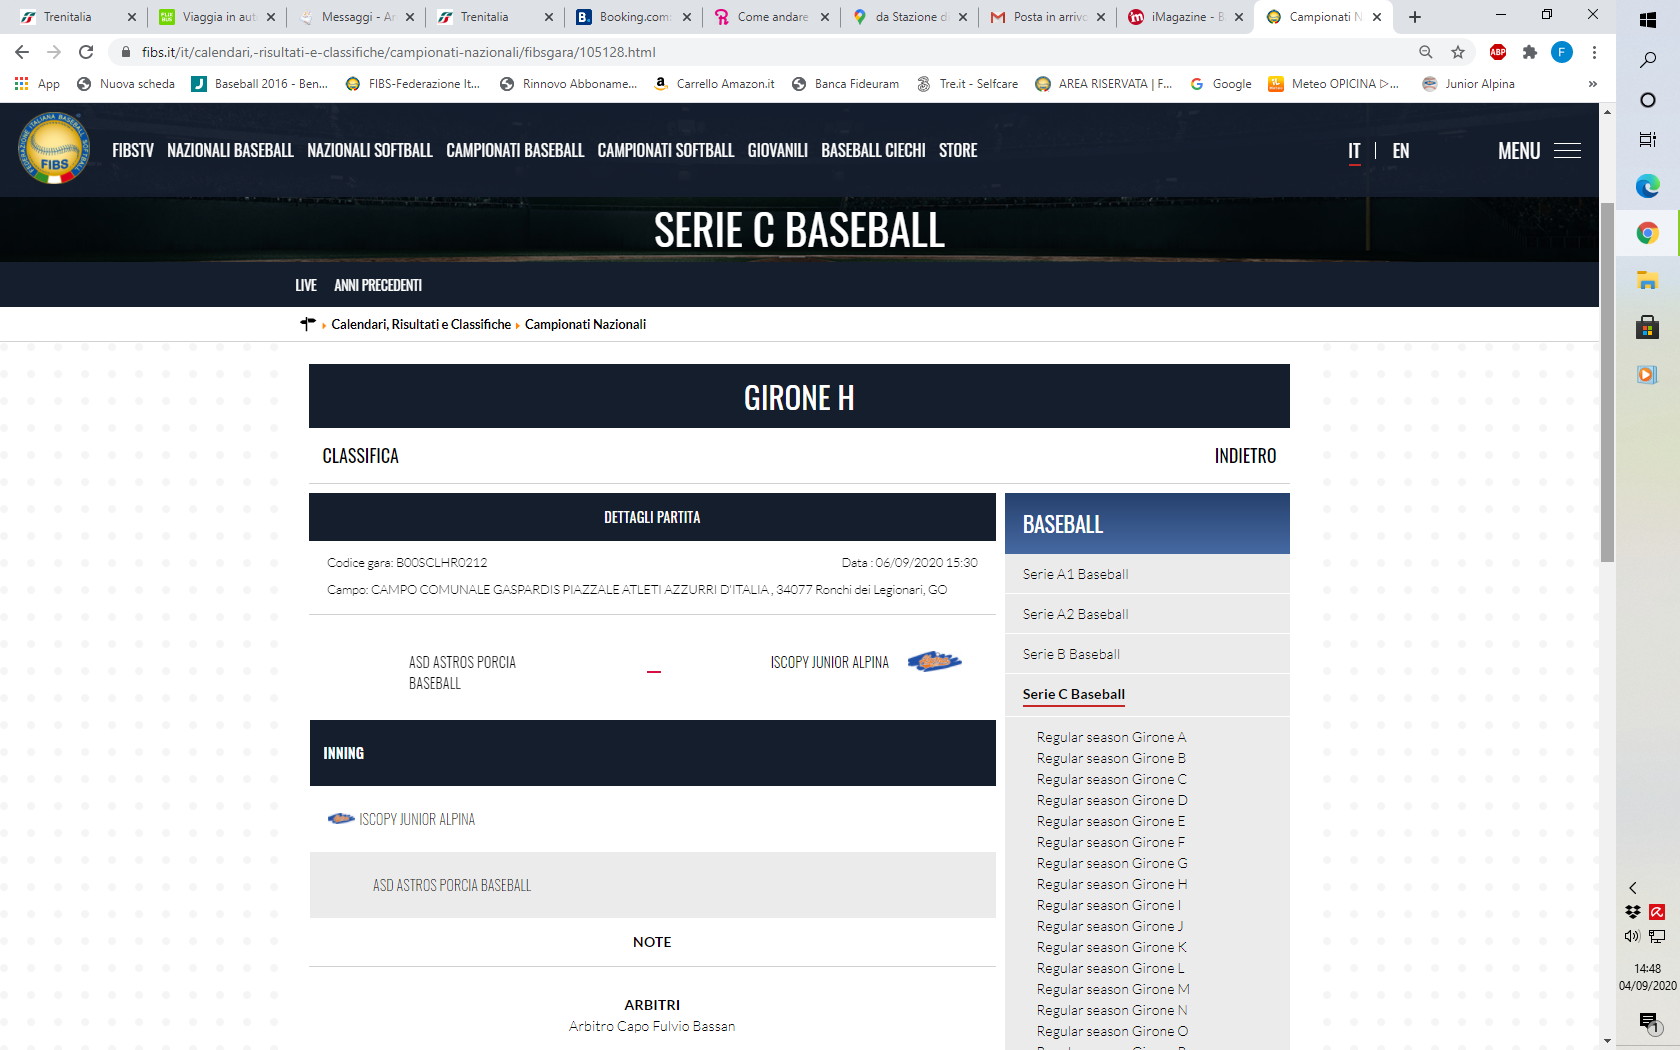The width and height of the screenshot is (1680, 1050).
Task: Open the AdBlock Plus extension icon
Action: pyautogui.click(x=1498, y=52)
